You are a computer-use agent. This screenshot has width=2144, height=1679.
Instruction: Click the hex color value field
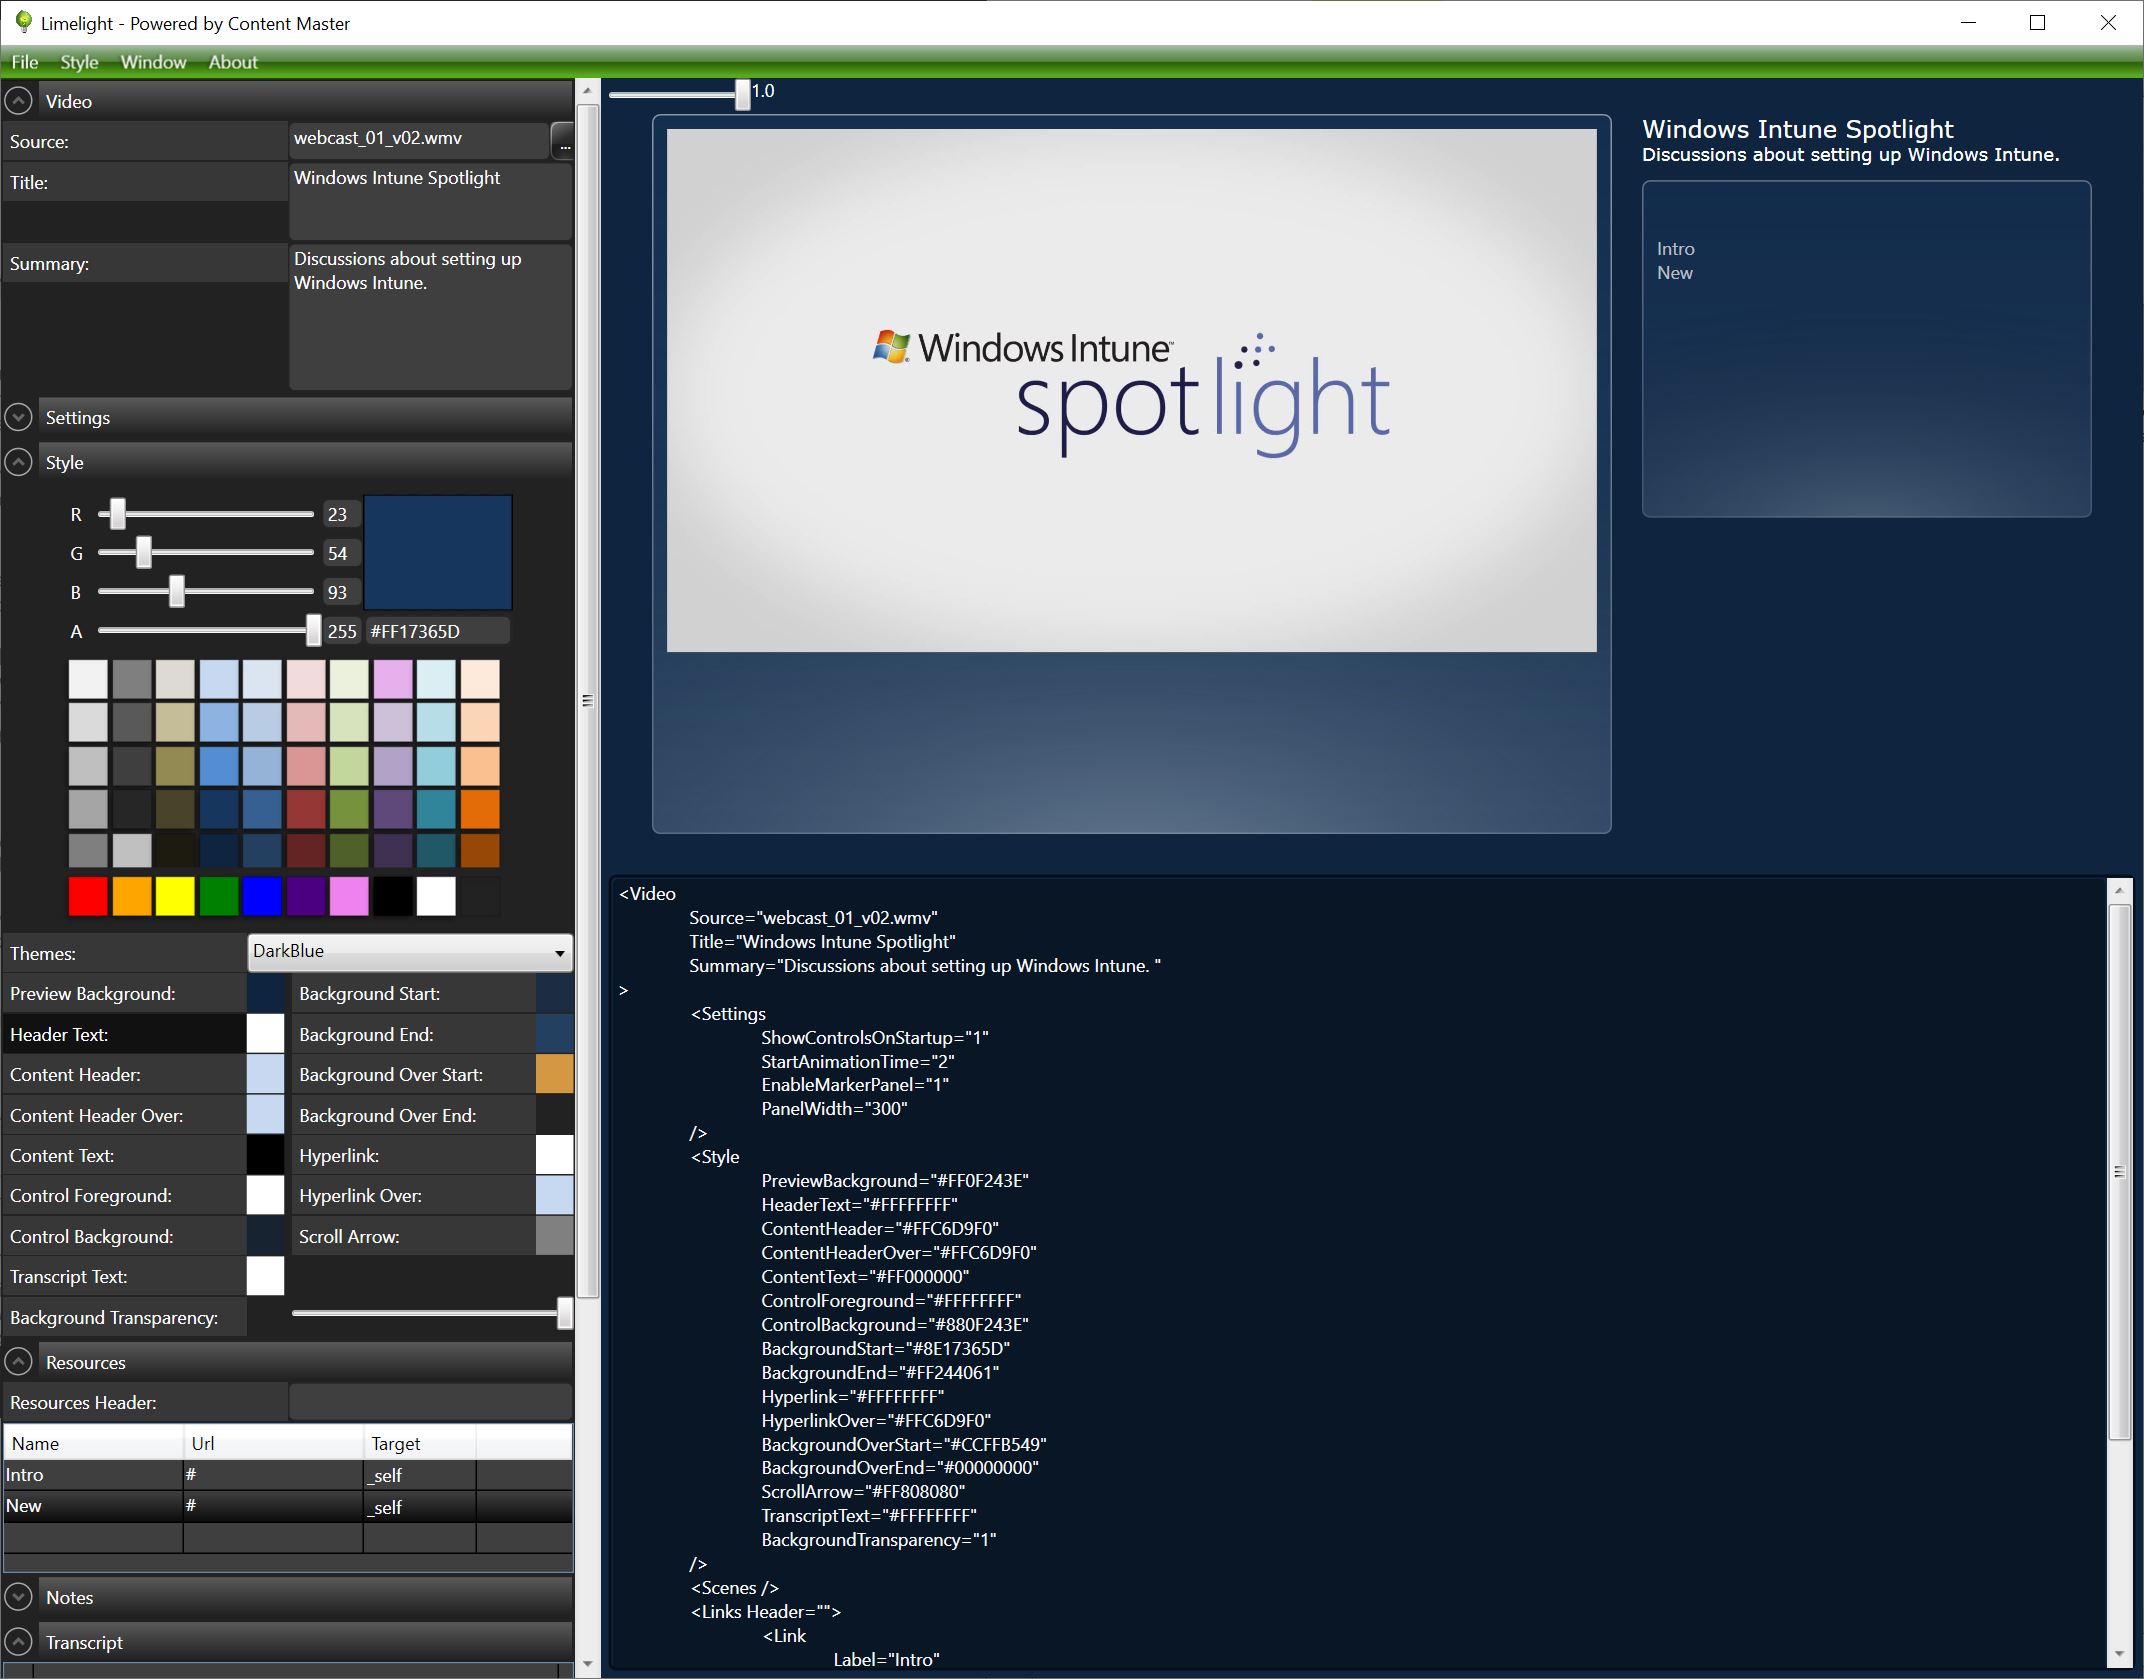[437, 631]
